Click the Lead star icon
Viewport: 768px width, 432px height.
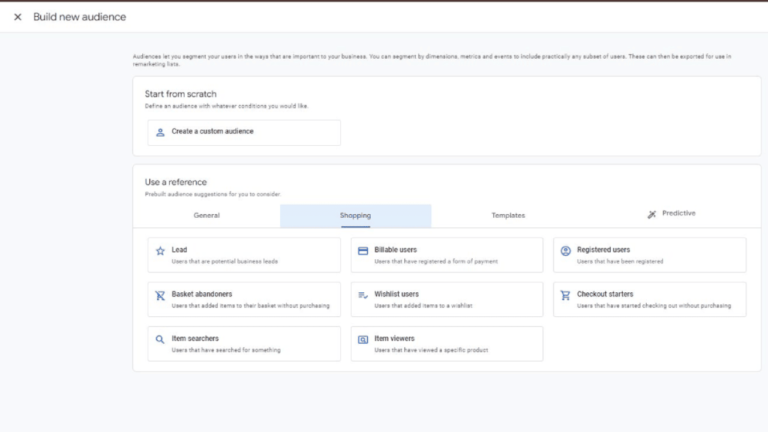[160, 251]
